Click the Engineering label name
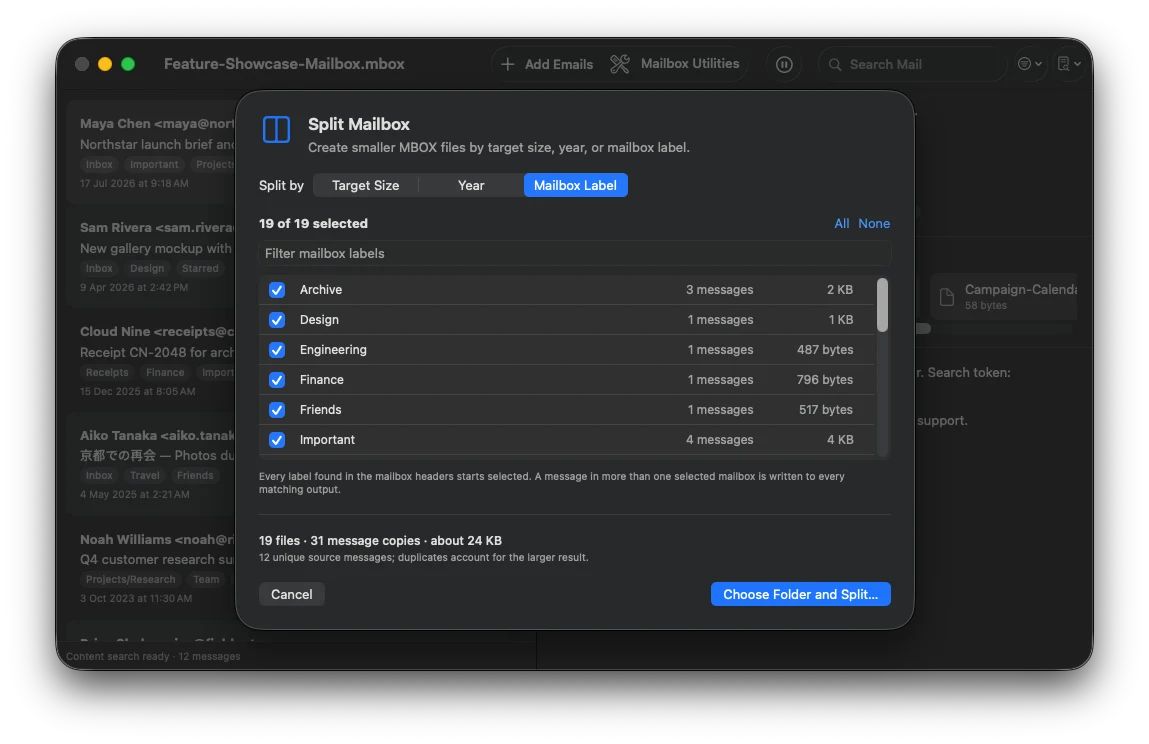 point(333,350)
